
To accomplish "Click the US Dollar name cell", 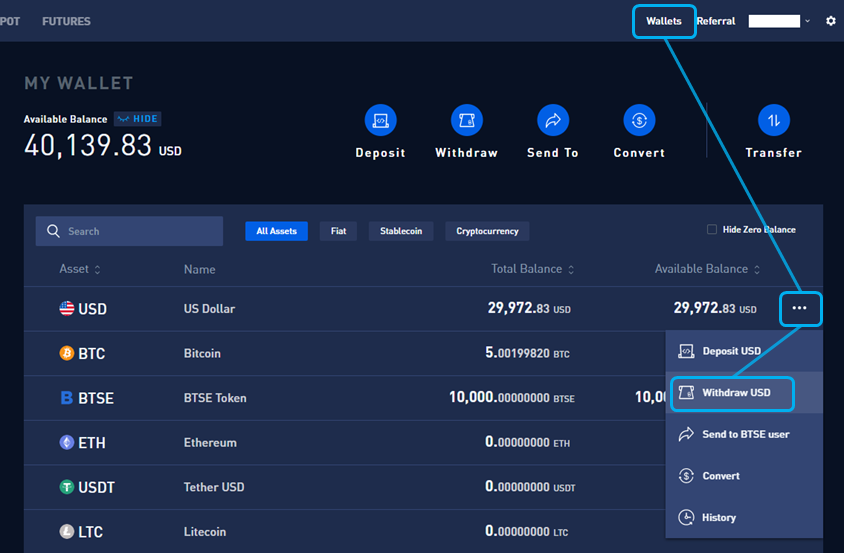I will coord(209,309).
